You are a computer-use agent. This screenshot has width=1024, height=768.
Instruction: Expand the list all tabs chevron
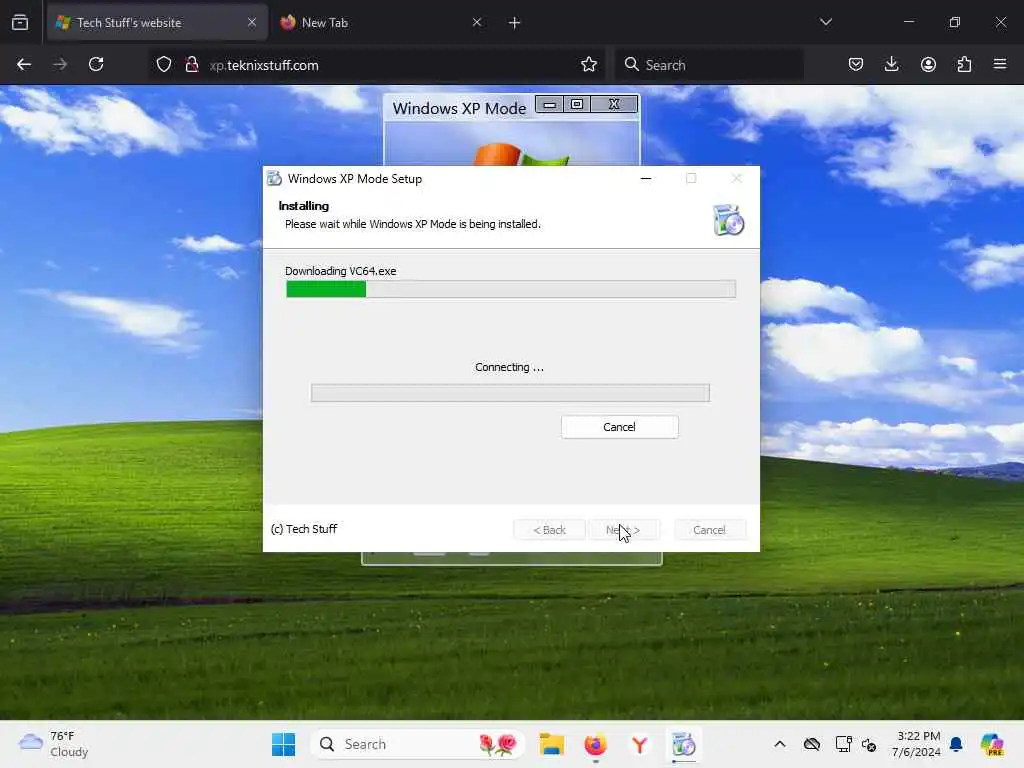[825, 22]
